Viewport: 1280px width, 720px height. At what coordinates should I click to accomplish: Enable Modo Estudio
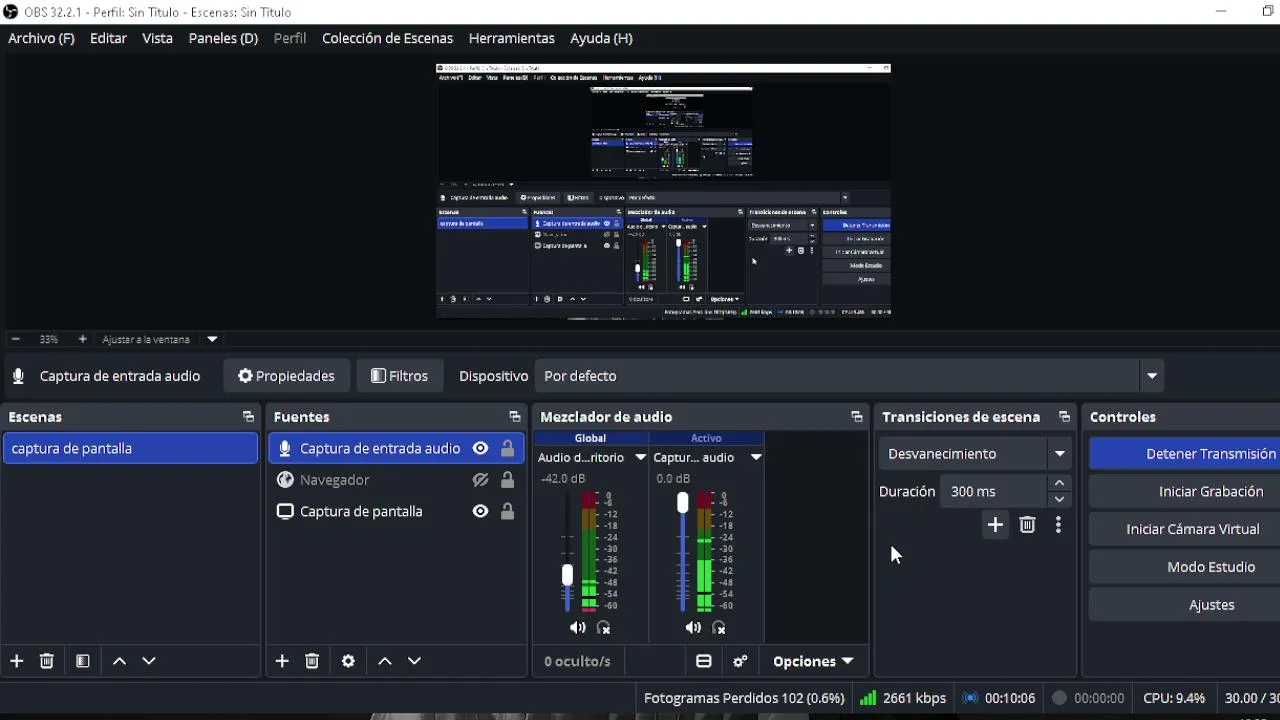tap(1184, 567)
